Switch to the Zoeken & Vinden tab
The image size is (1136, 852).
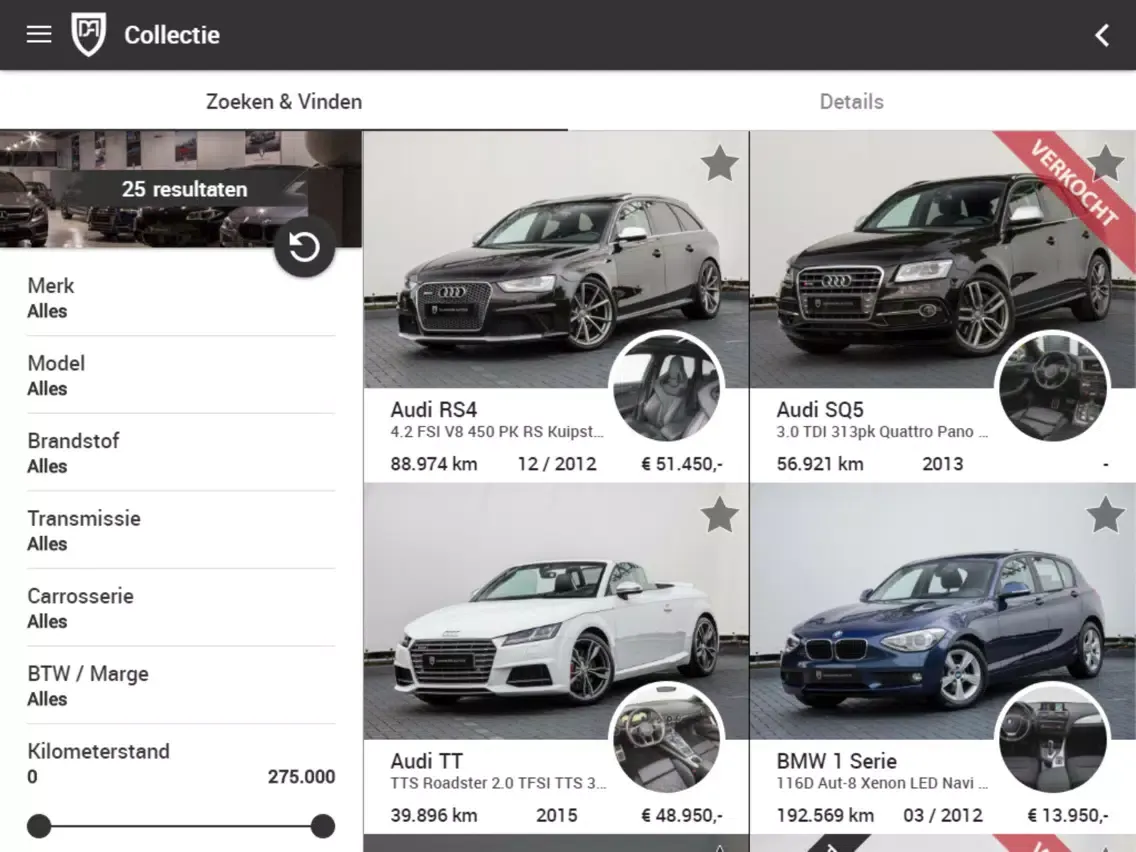[x=284, y=101]
